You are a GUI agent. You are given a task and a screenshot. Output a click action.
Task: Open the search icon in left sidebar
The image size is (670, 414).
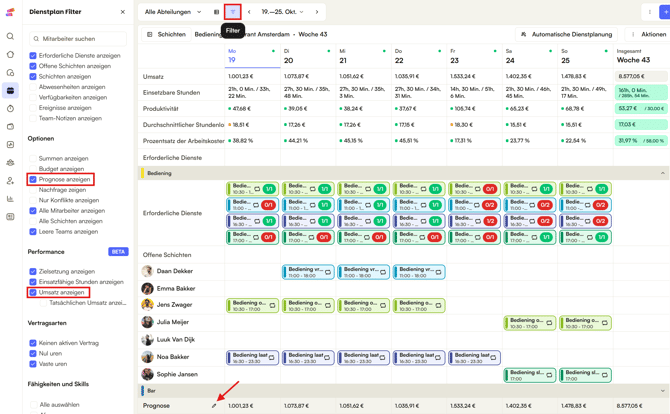pyautogui.click(x=10, y=36)
